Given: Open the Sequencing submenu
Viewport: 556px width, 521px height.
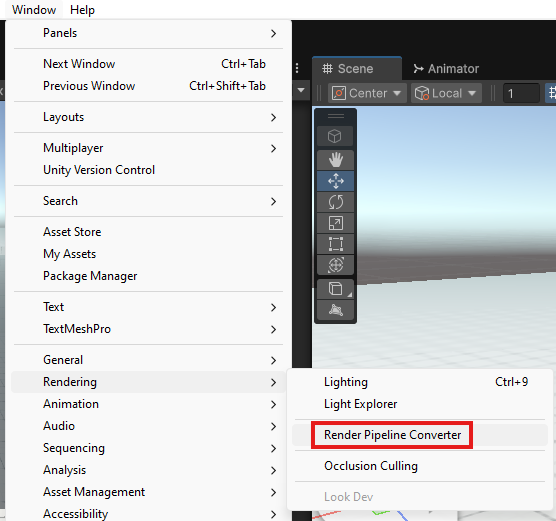Looking at the screenshot, I should (148, 448).
